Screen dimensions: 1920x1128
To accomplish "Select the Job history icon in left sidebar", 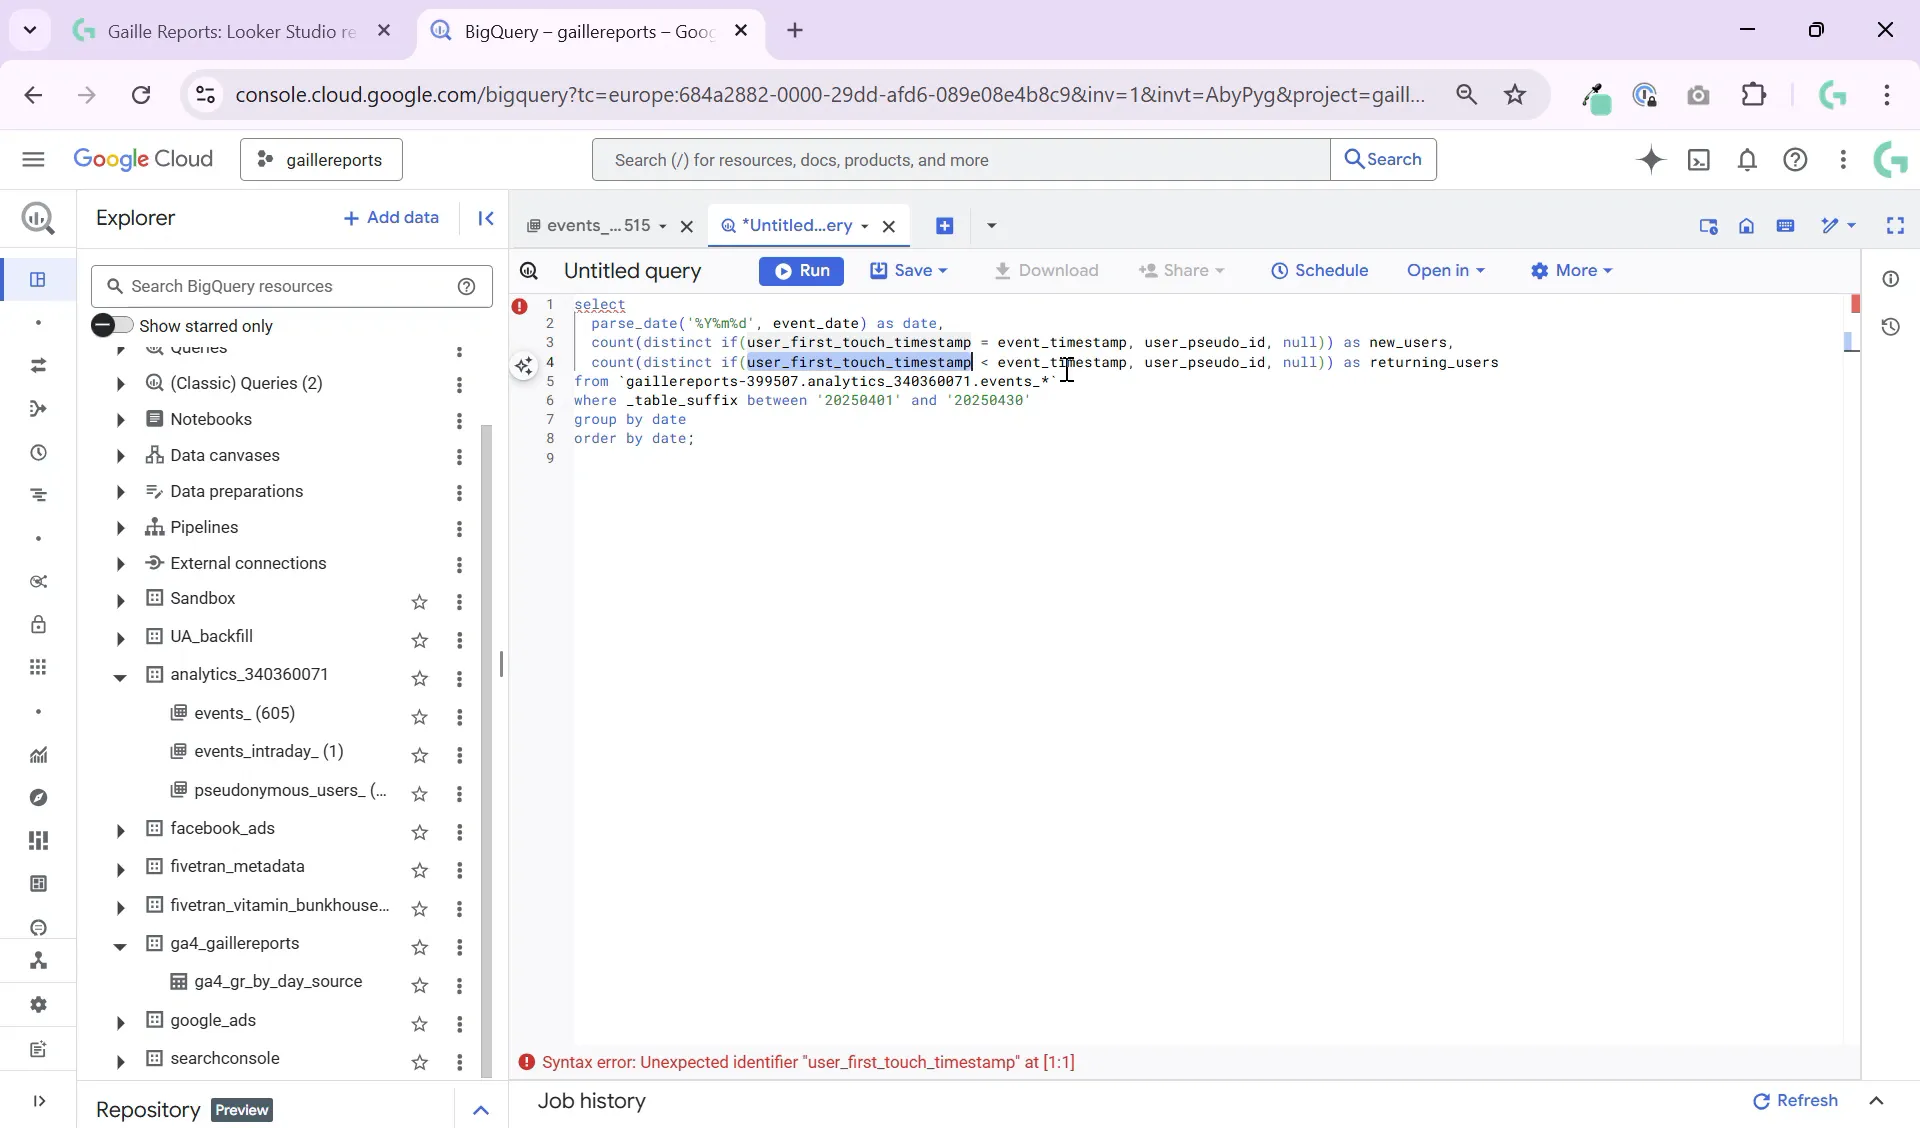I will tap(37, 453).
